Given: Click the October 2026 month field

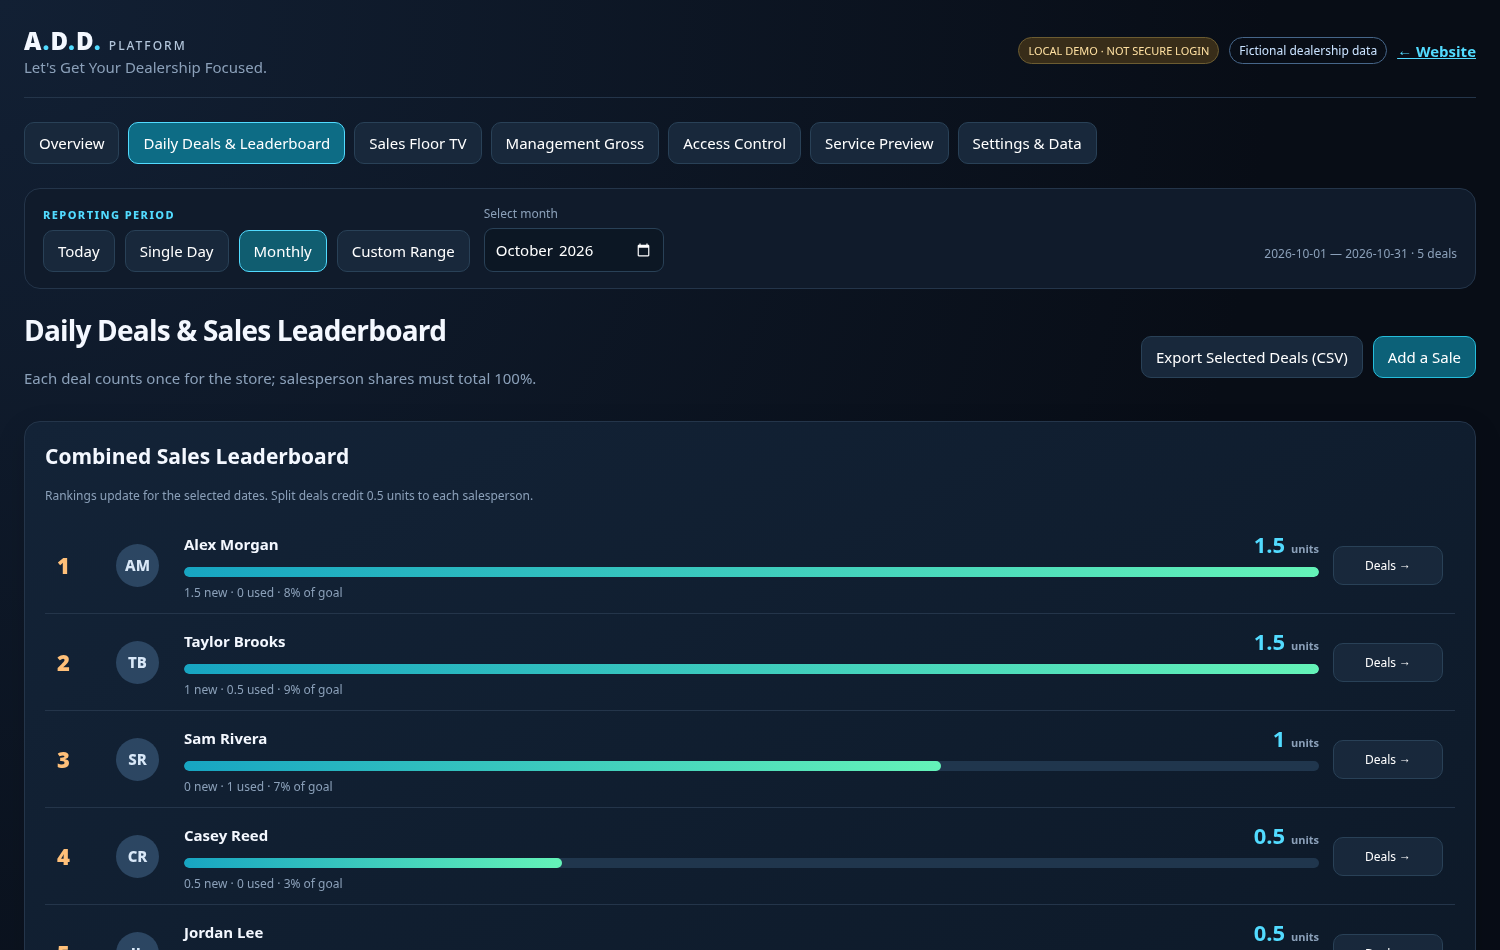Looking at the screenshot, I should coord(573,250).
